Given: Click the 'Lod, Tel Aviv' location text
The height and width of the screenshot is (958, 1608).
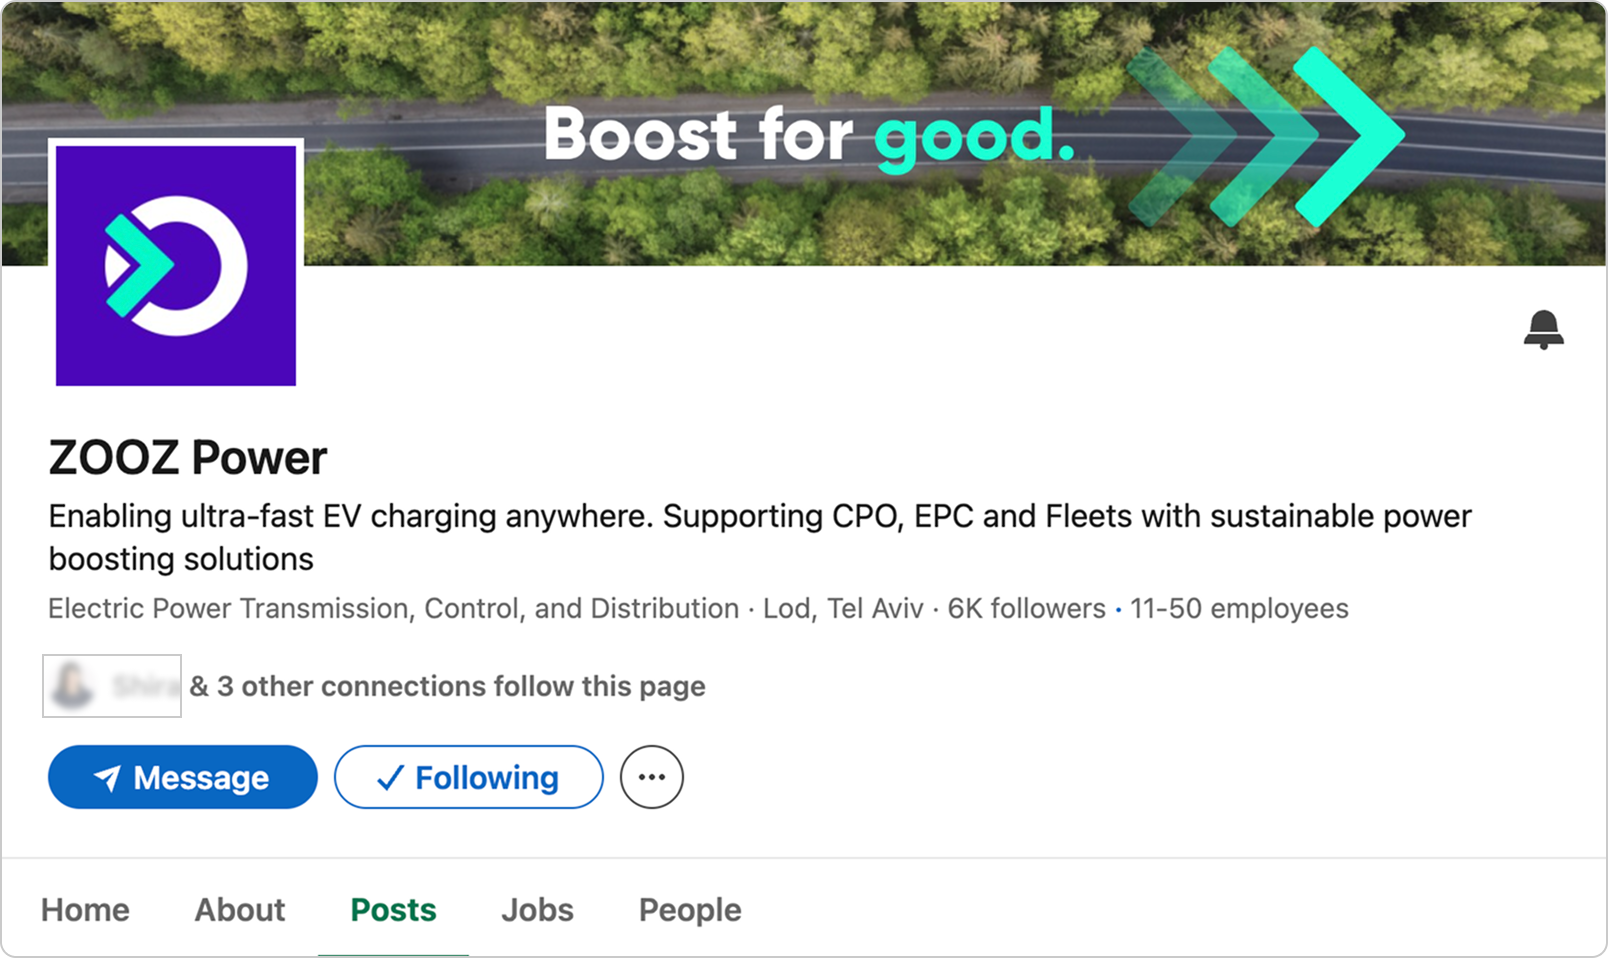Looking at the screenshot, I should [x=843, y=608].
